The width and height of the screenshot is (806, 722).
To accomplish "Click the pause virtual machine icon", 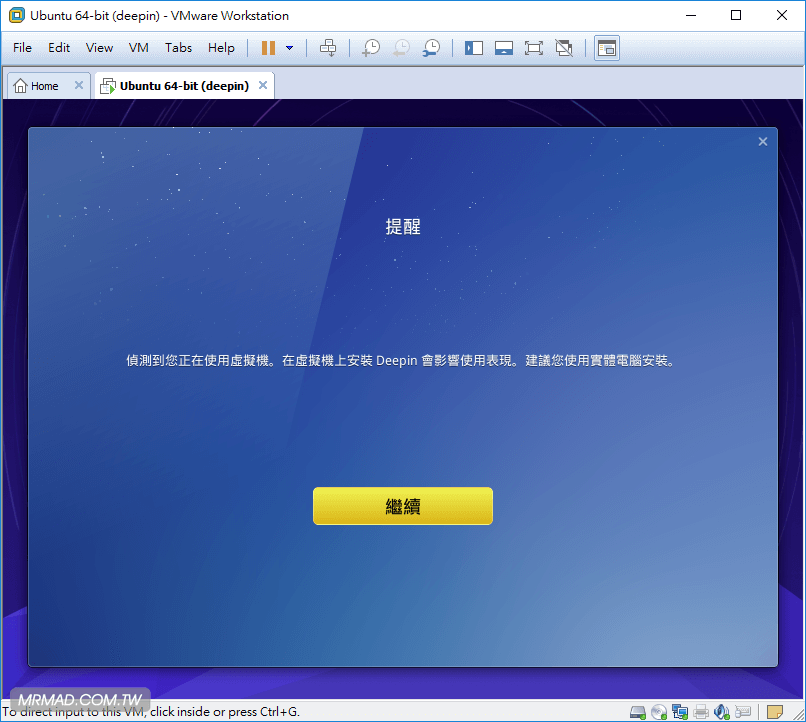I will (x=268, y=48).
